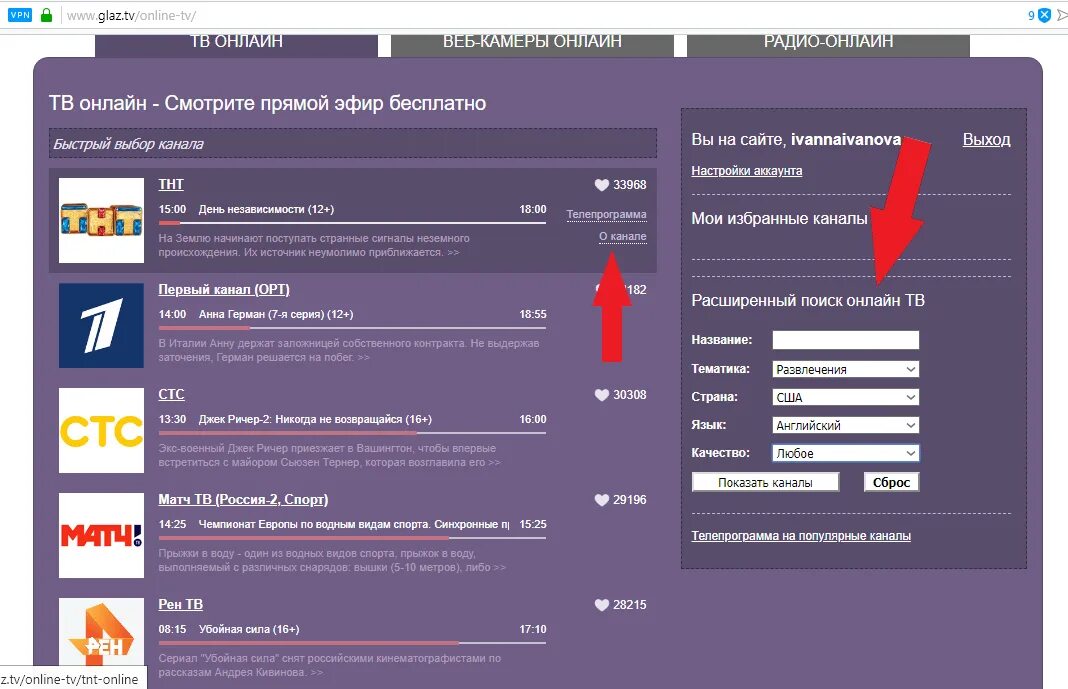This screenshot has height=689, width=1068.
Task: Click Выход logout link
Action: pyautogui.click(x=986, y=140)
